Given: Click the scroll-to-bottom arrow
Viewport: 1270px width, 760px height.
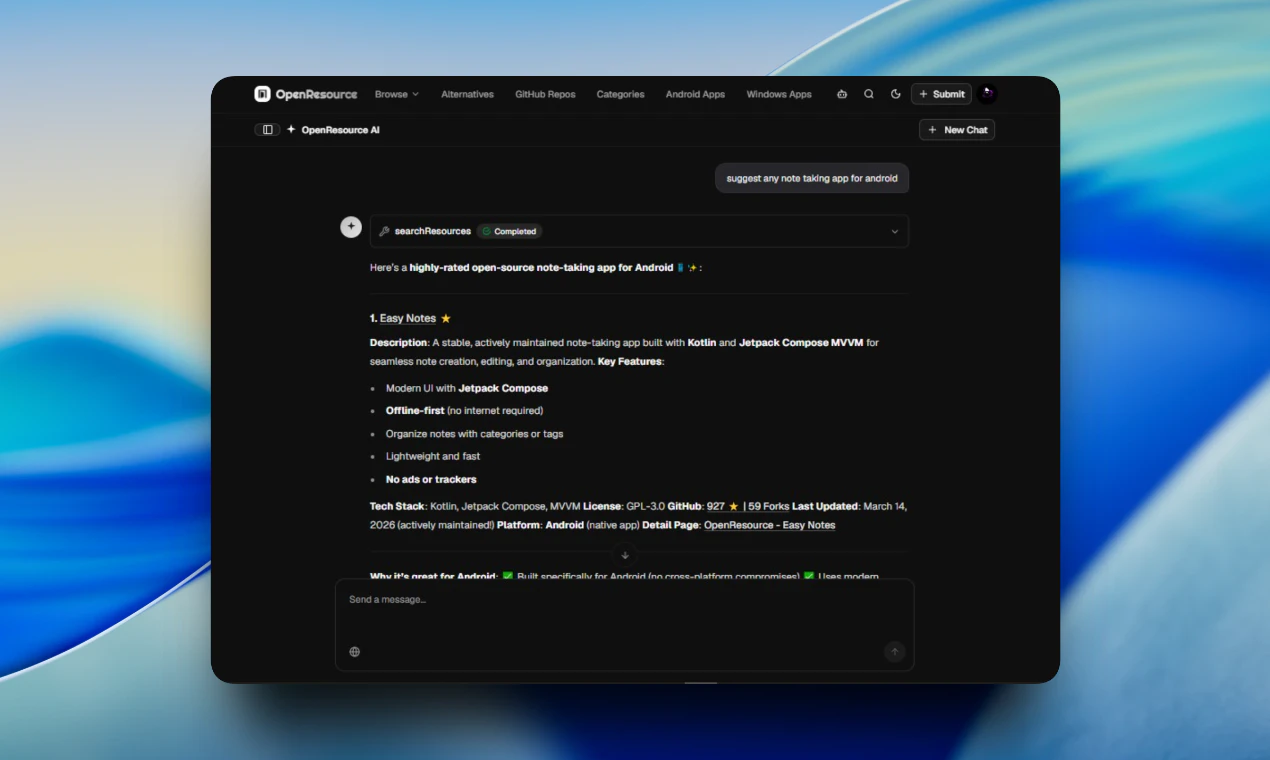Looking at the screenshot, I should pos(624,555).
